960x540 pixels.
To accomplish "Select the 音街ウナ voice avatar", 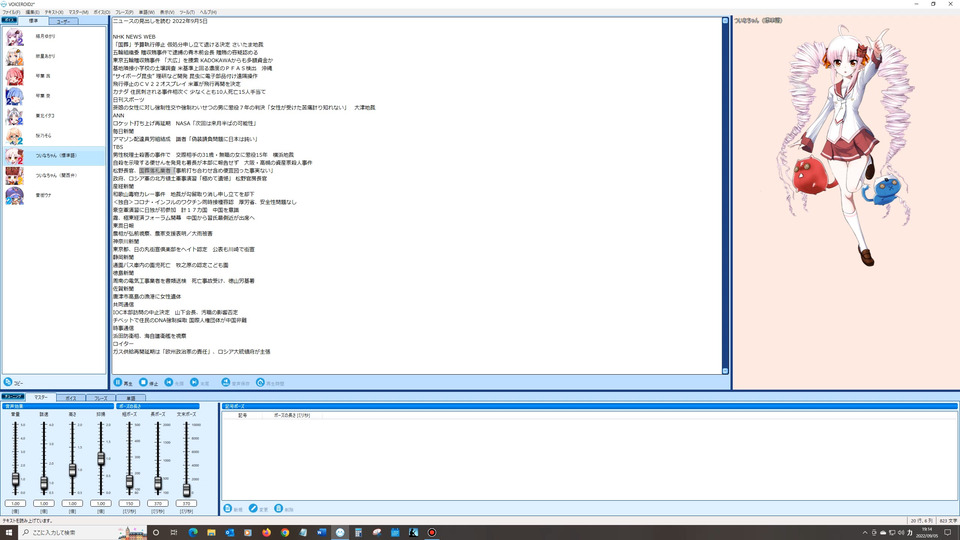I will 14,195.
